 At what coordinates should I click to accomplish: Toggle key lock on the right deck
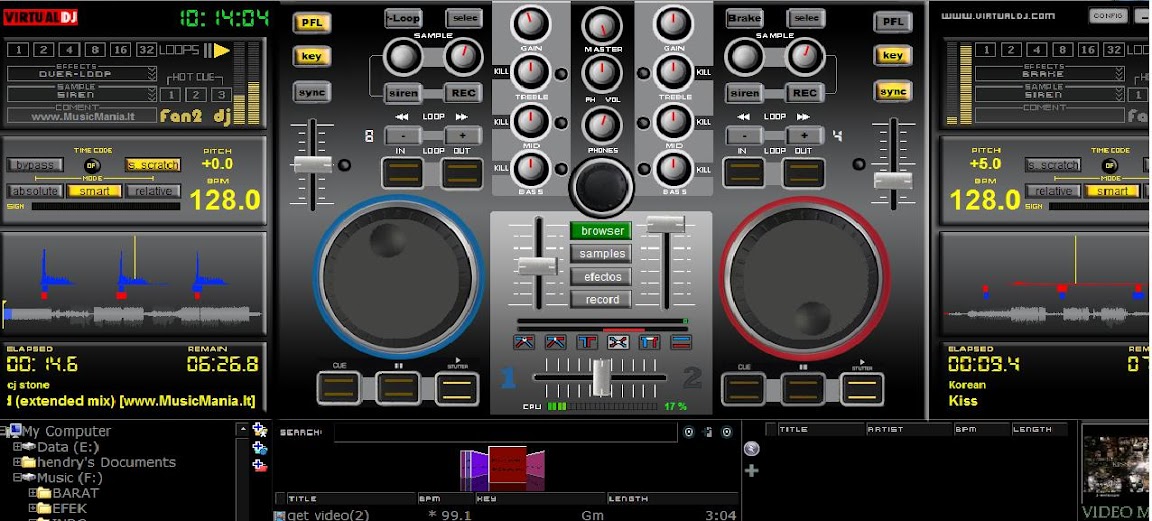point(893,56)
